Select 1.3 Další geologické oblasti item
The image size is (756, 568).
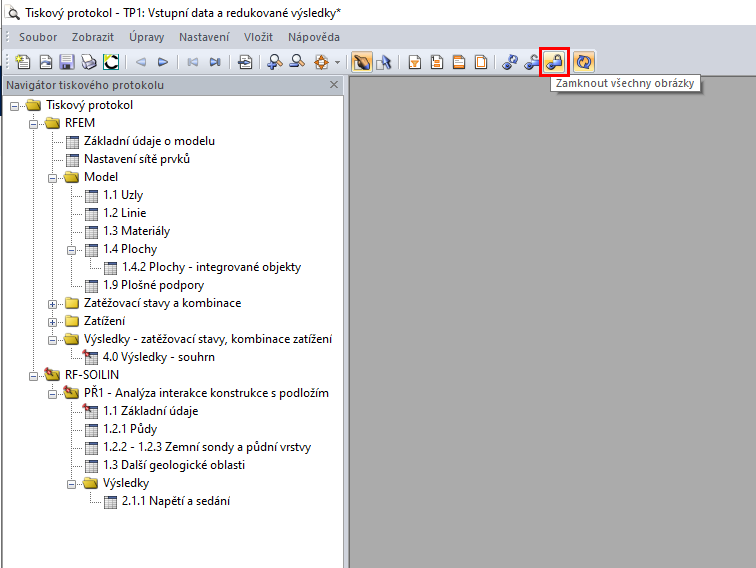coord(174,465)
